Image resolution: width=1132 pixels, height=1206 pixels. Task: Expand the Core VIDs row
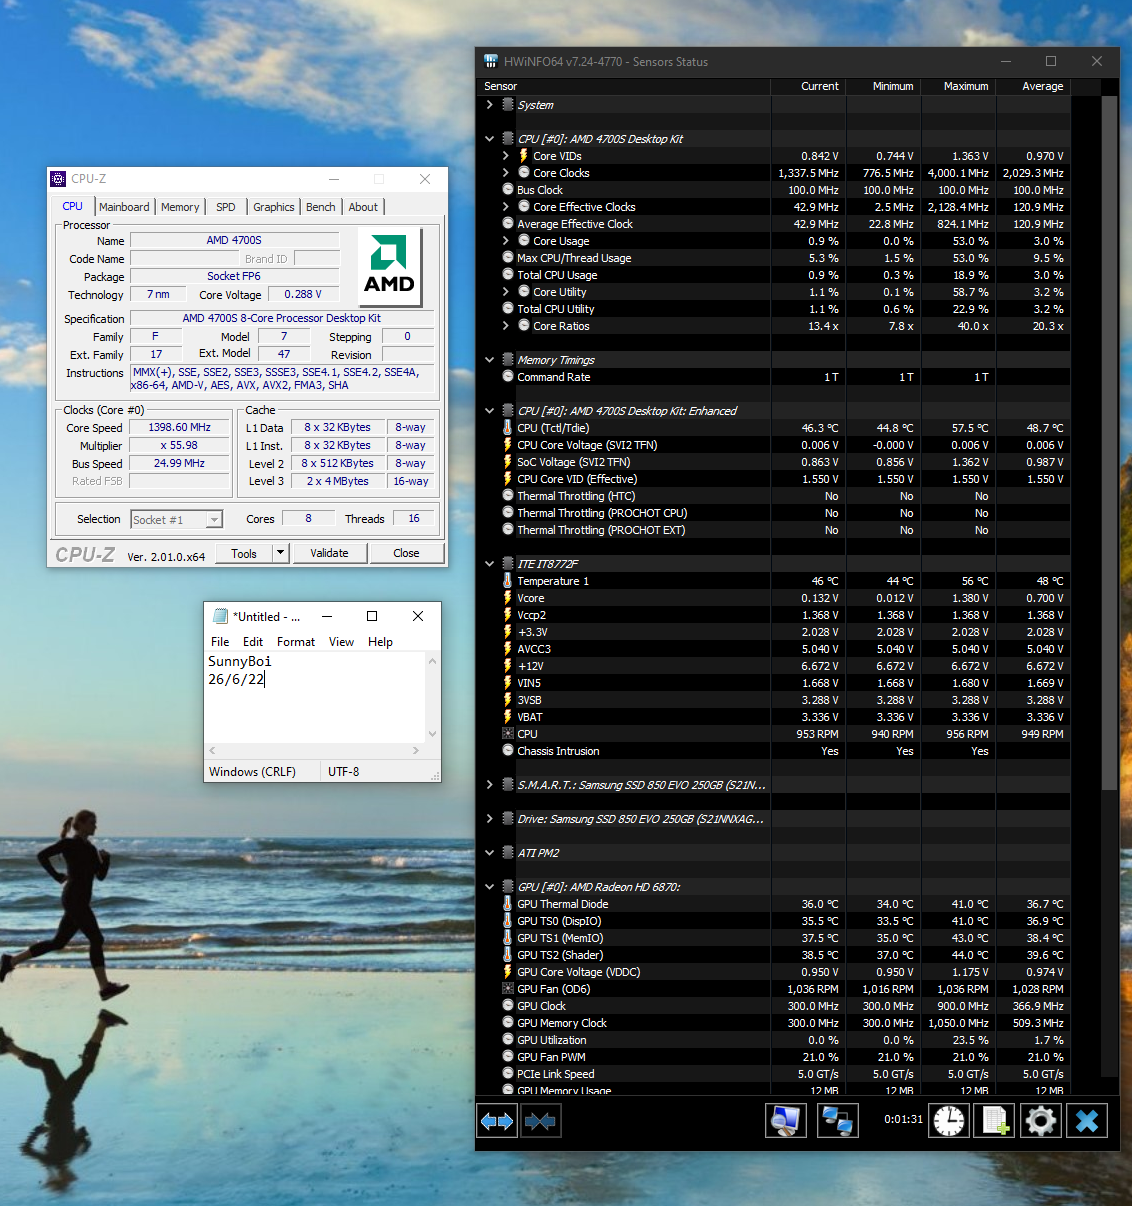[x=505, y=156]
